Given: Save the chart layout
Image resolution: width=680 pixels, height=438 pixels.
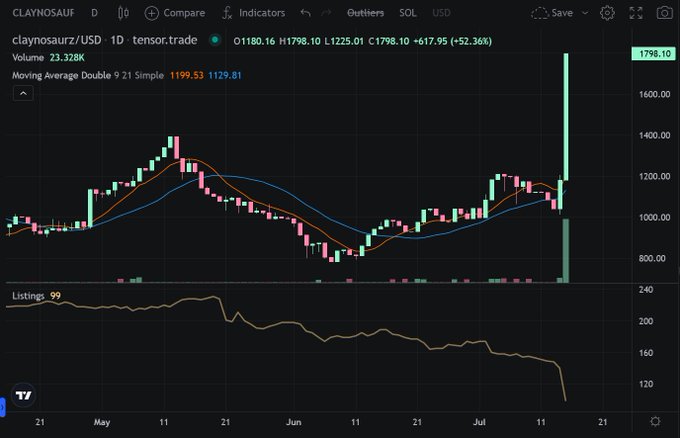Looking at the screenshot, I should coord(552,13).
